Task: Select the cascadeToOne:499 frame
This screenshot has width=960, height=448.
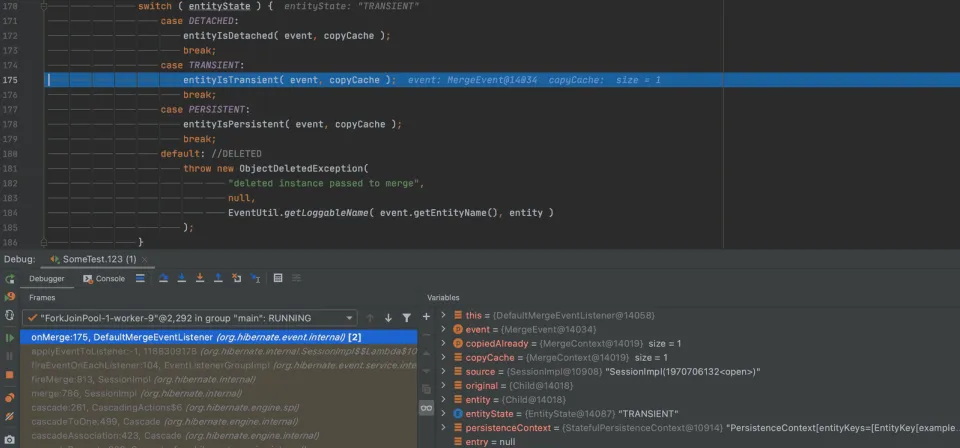Action: [219, 422]
